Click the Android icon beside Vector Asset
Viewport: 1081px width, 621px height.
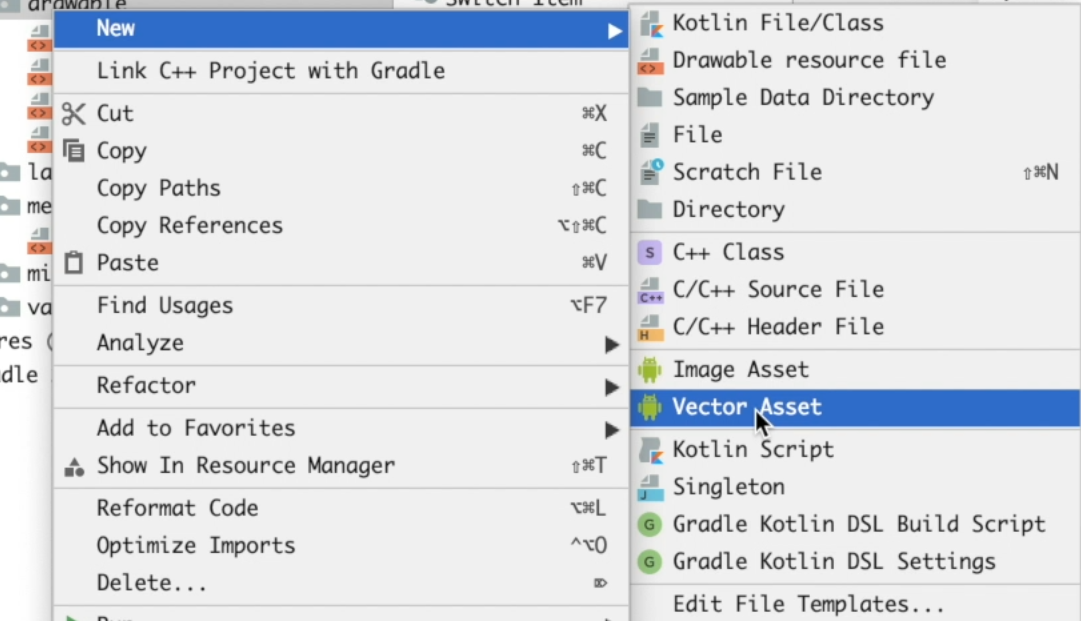coord(650,407)
